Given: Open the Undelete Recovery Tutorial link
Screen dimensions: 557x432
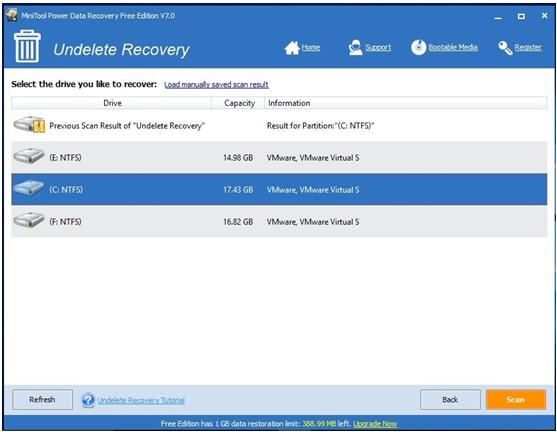Looking at the screenshot, I should tap(141, 400).
